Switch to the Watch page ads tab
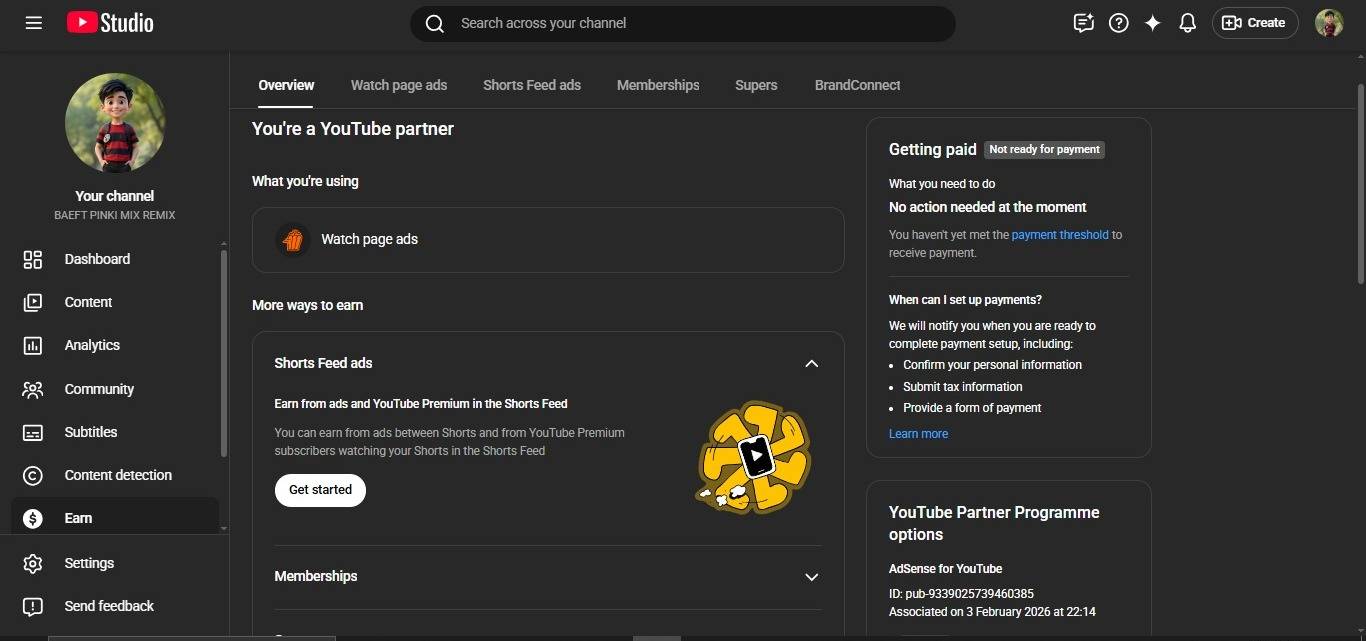This screenshot has height=641, width=1366. pos(399,85)
